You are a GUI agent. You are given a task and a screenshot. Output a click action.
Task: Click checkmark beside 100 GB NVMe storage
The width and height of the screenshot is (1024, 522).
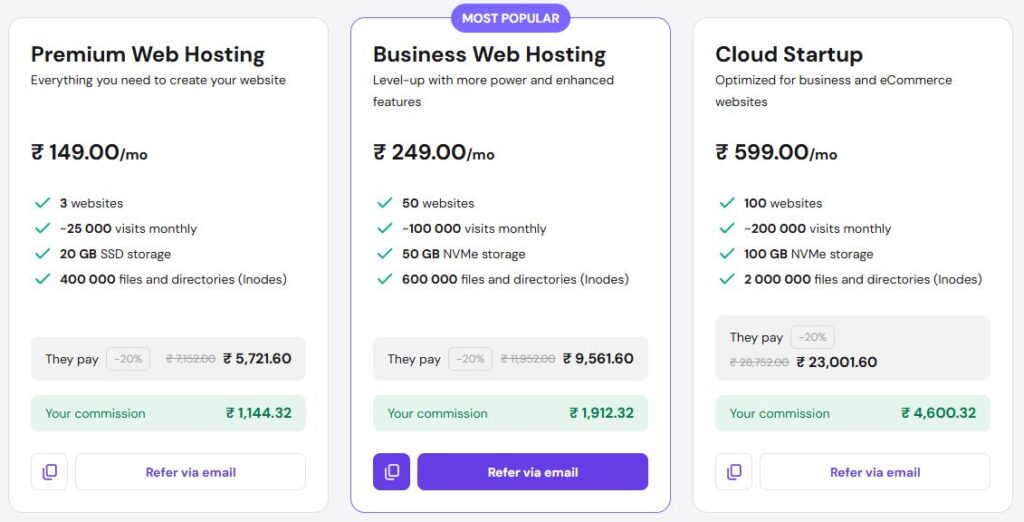tap(727, 254)
